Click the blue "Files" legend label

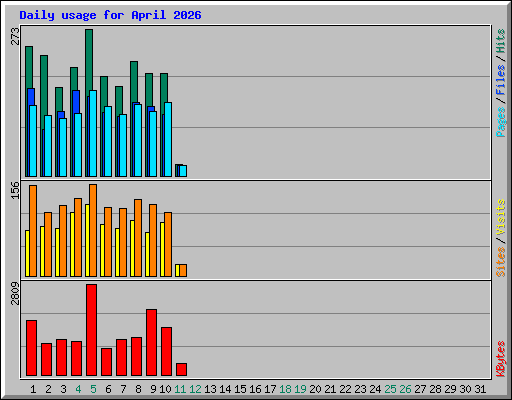(x=500, y=80)
